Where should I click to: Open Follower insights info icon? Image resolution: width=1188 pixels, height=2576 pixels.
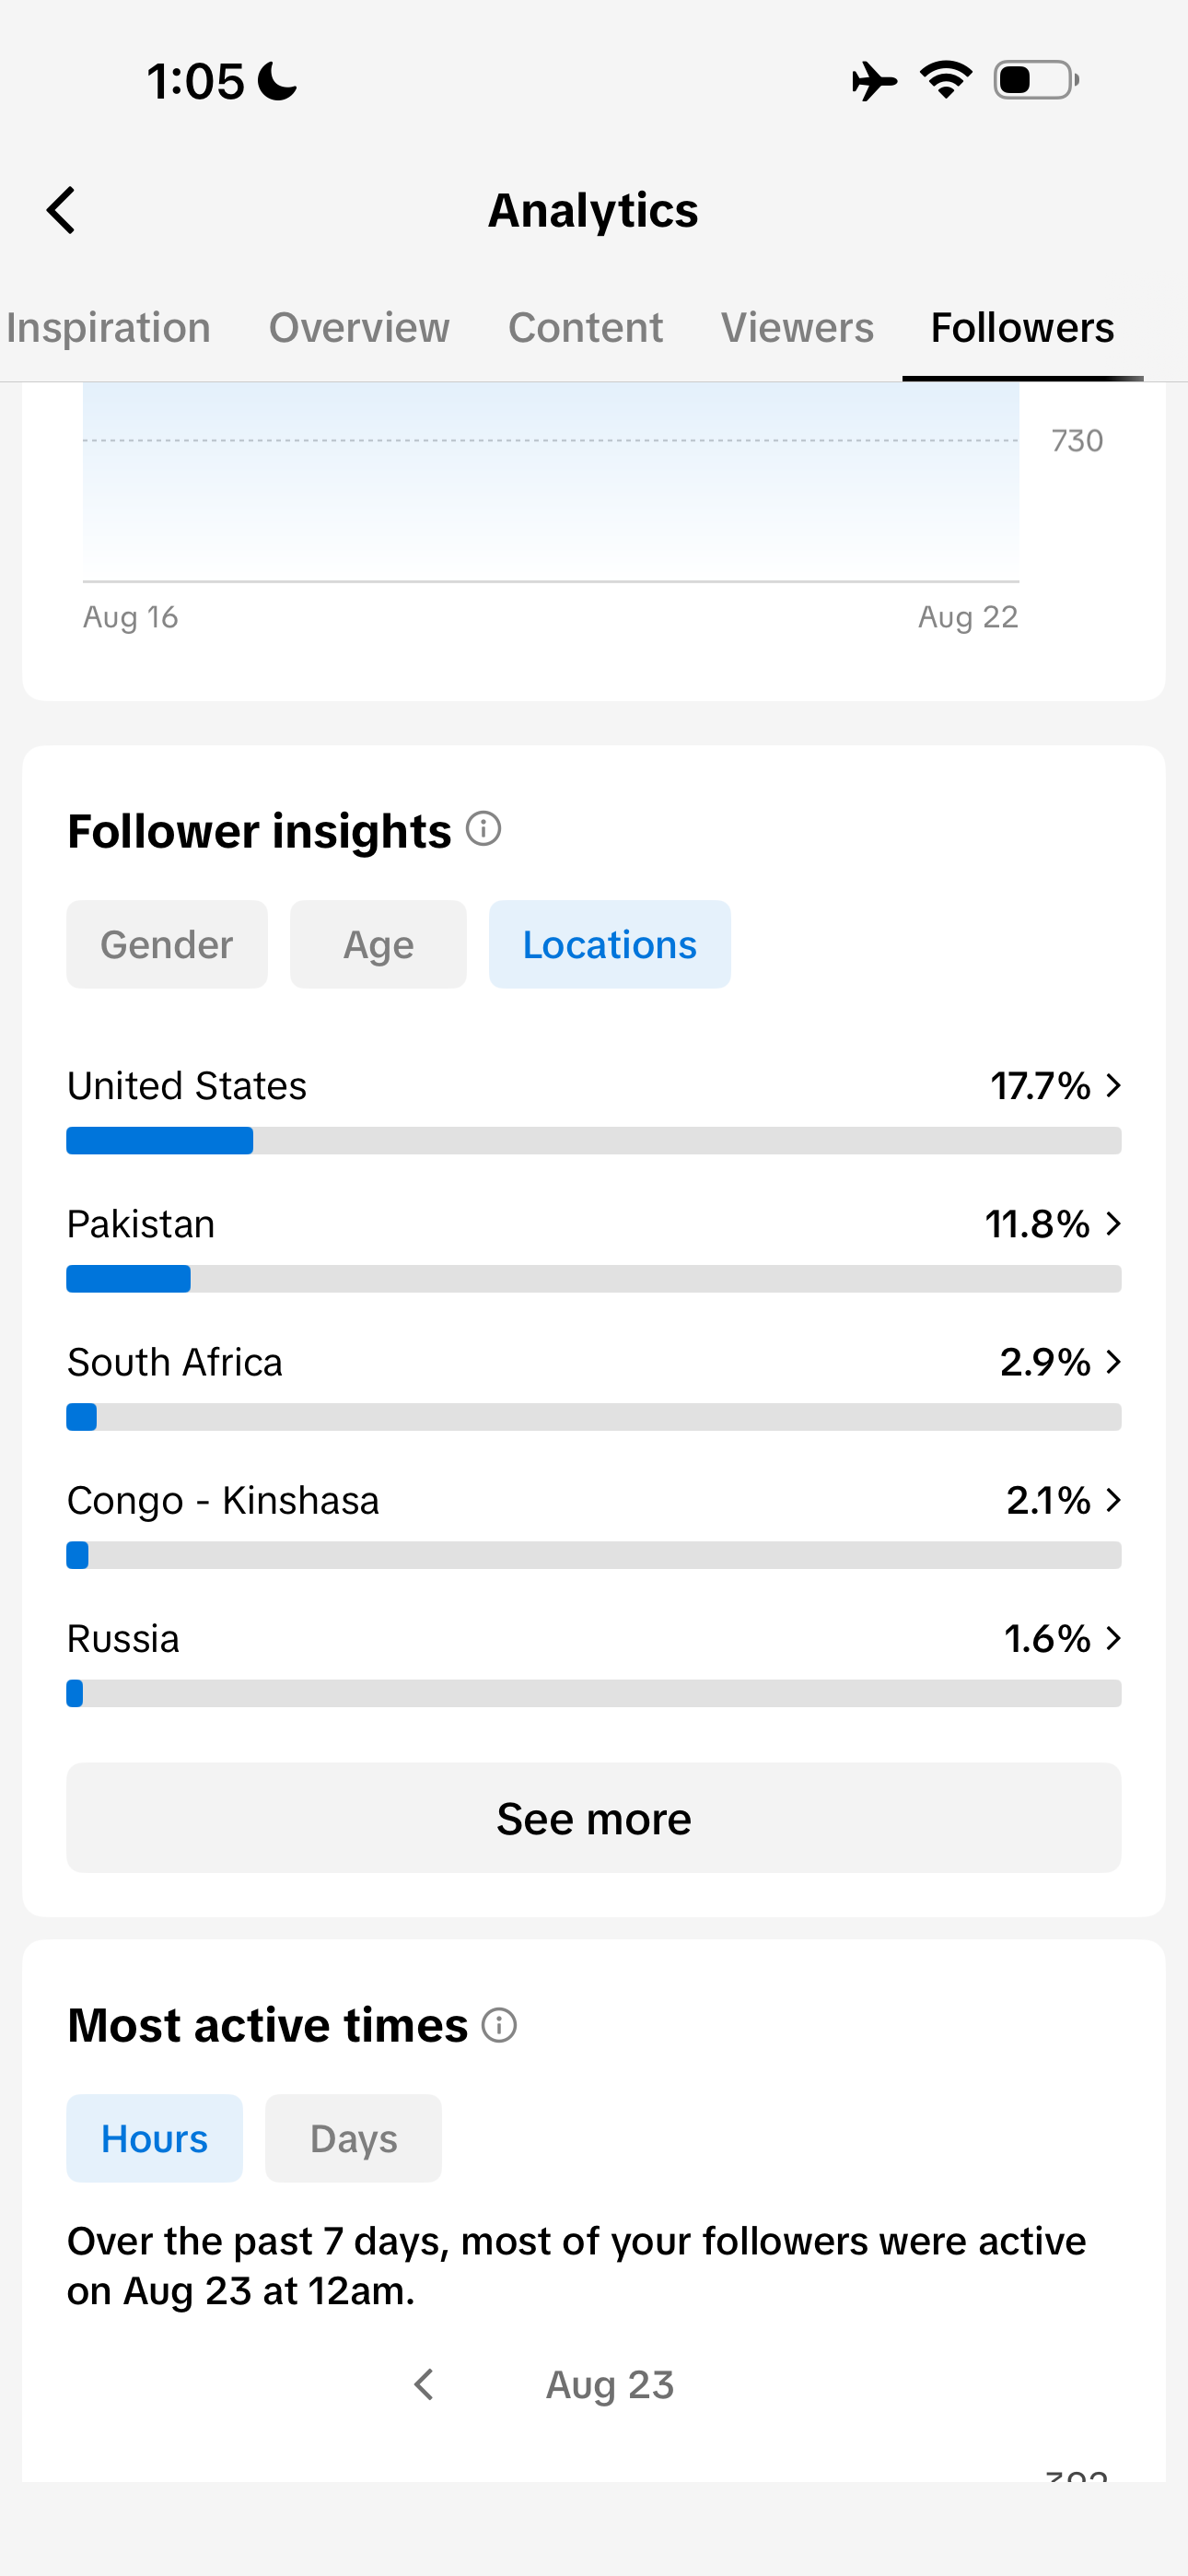point(484,829)
